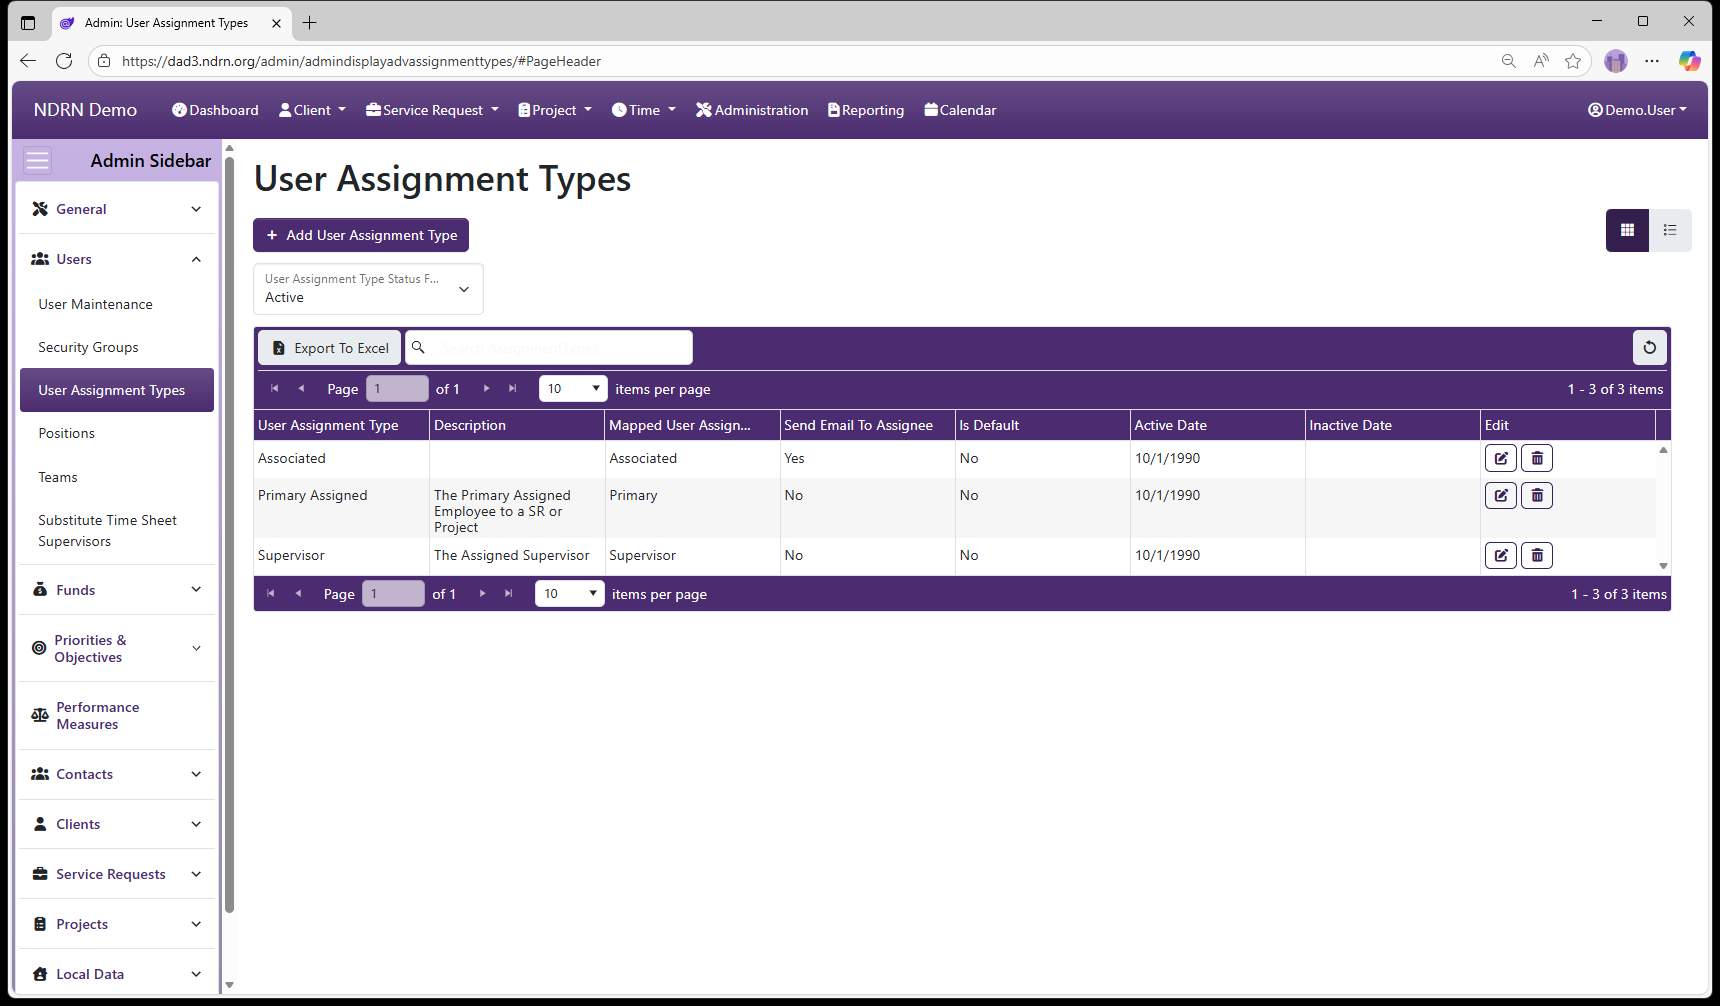Expand the Projects sidebar section
1720x1006 pixels.
pos(116,924)
